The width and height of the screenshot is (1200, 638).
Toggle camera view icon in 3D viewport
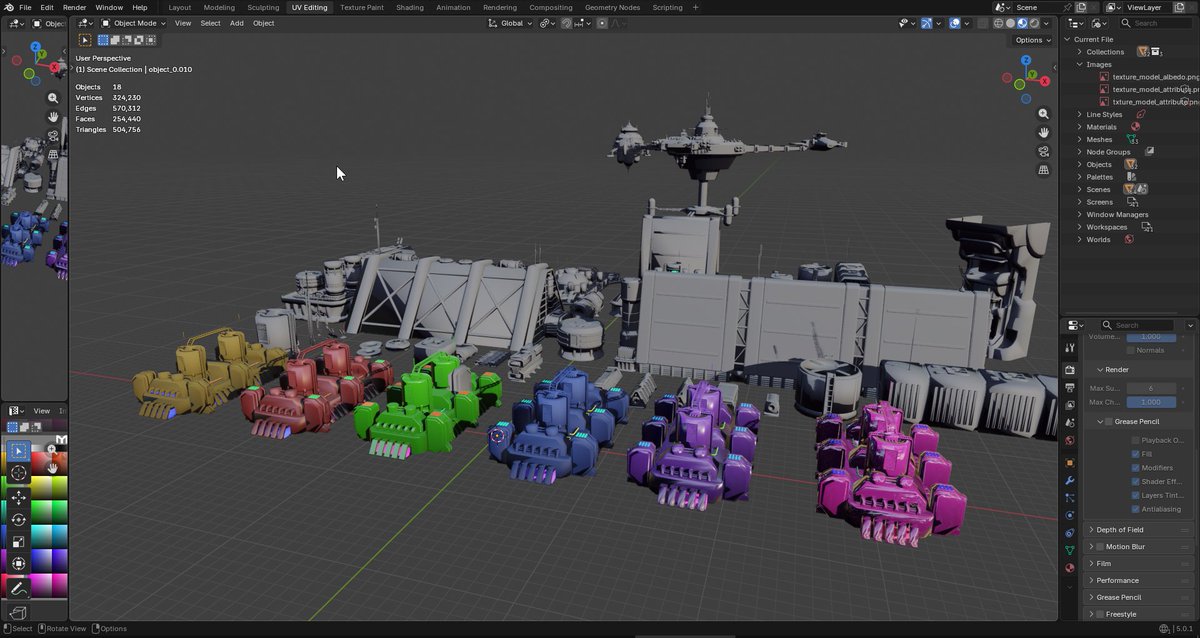pos(1043,151)
